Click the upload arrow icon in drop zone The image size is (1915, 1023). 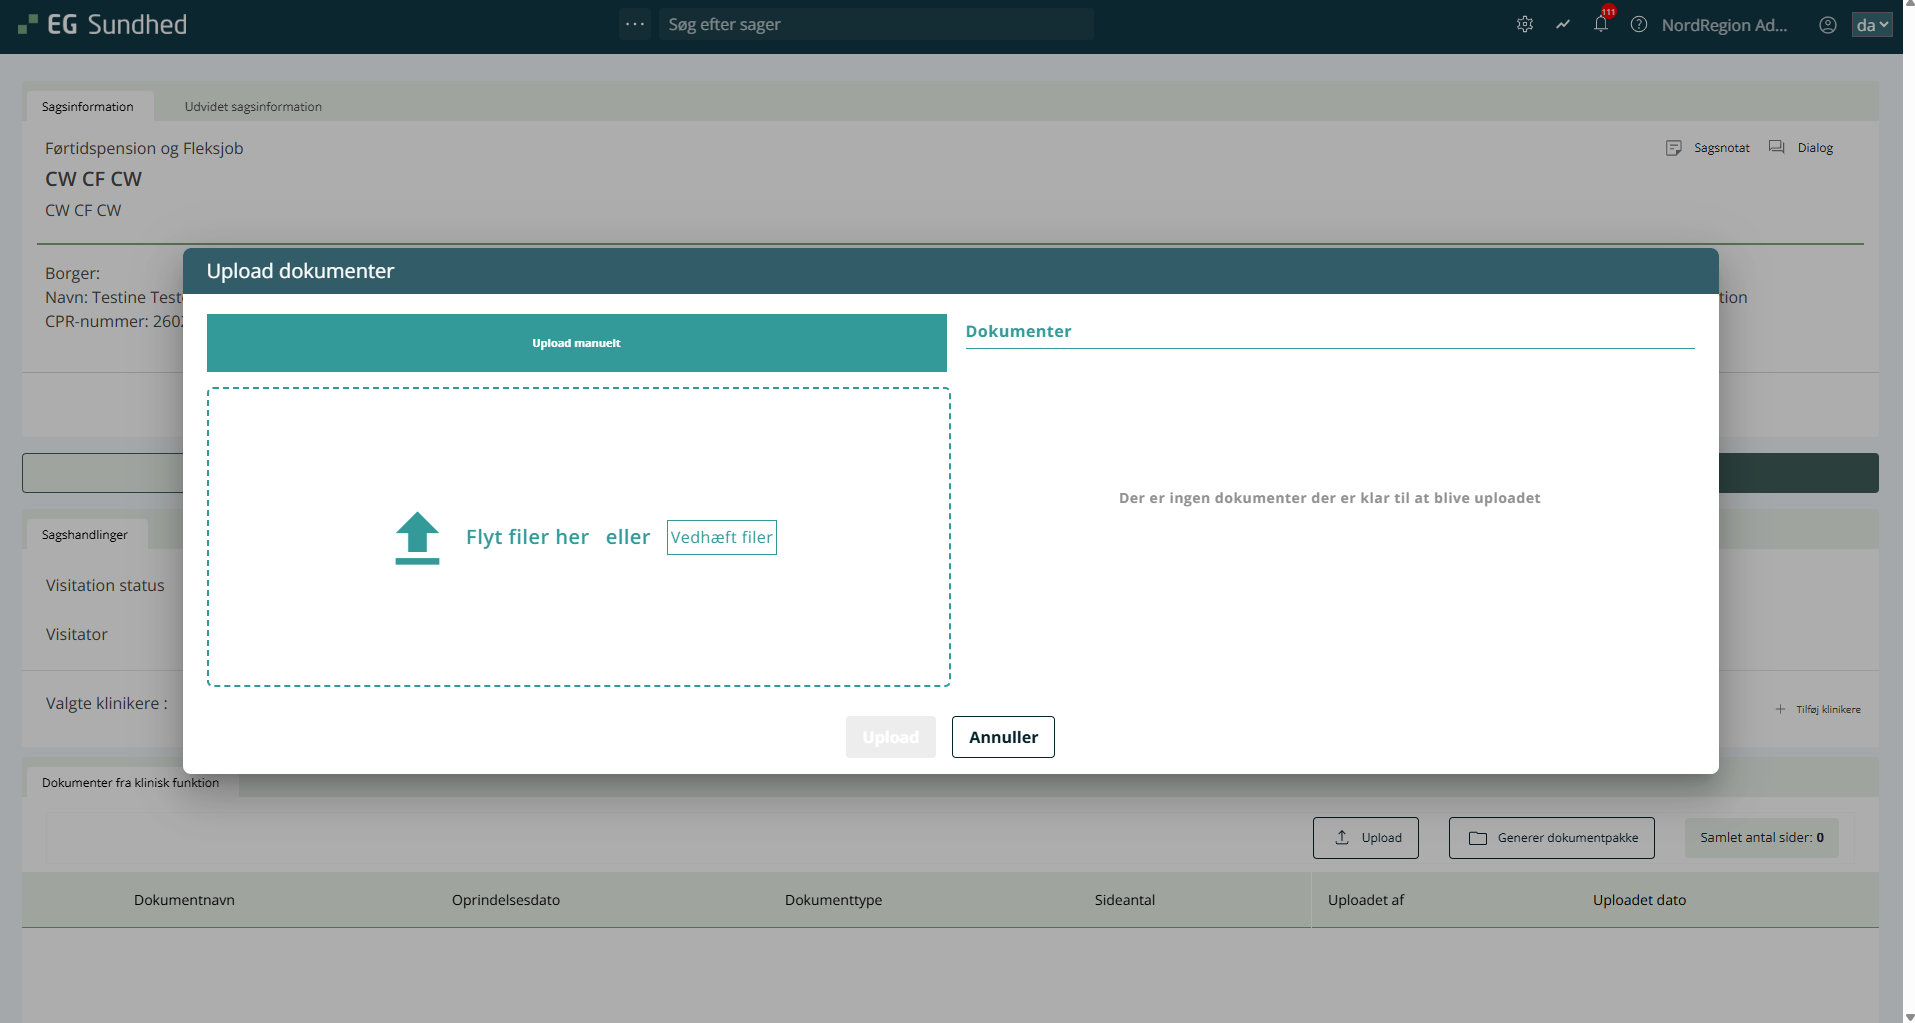click(x=417, y=538)
